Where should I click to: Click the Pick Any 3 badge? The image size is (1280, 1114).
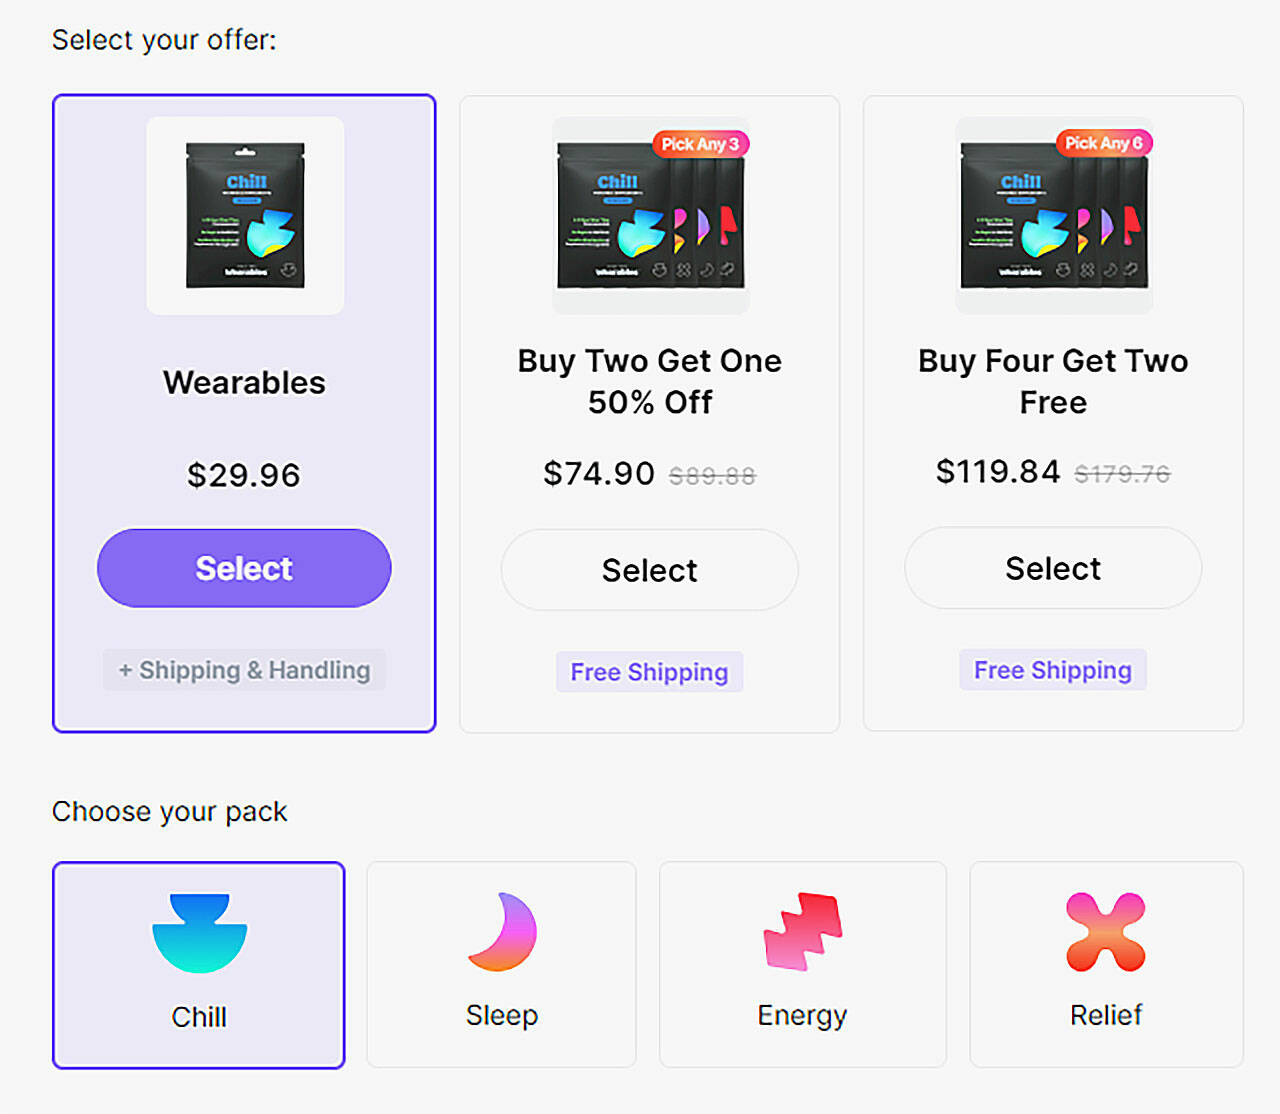(x=701, y=144)
